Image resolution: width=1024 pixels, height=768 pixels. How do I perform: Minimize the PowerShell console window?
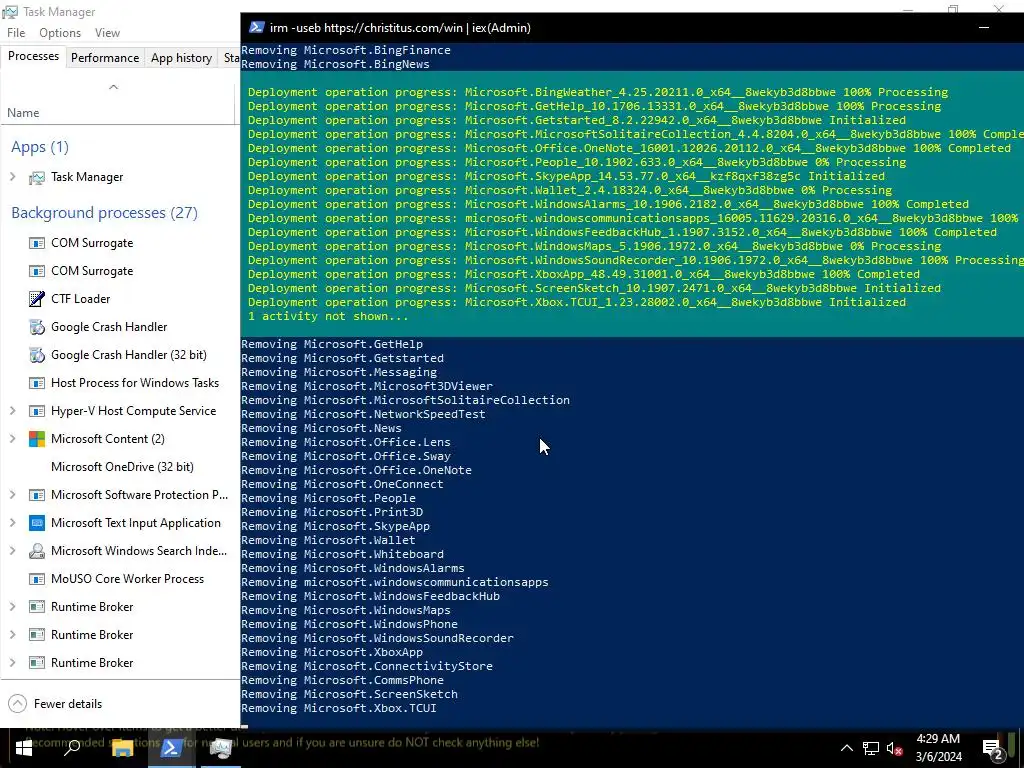click(984, 27)
